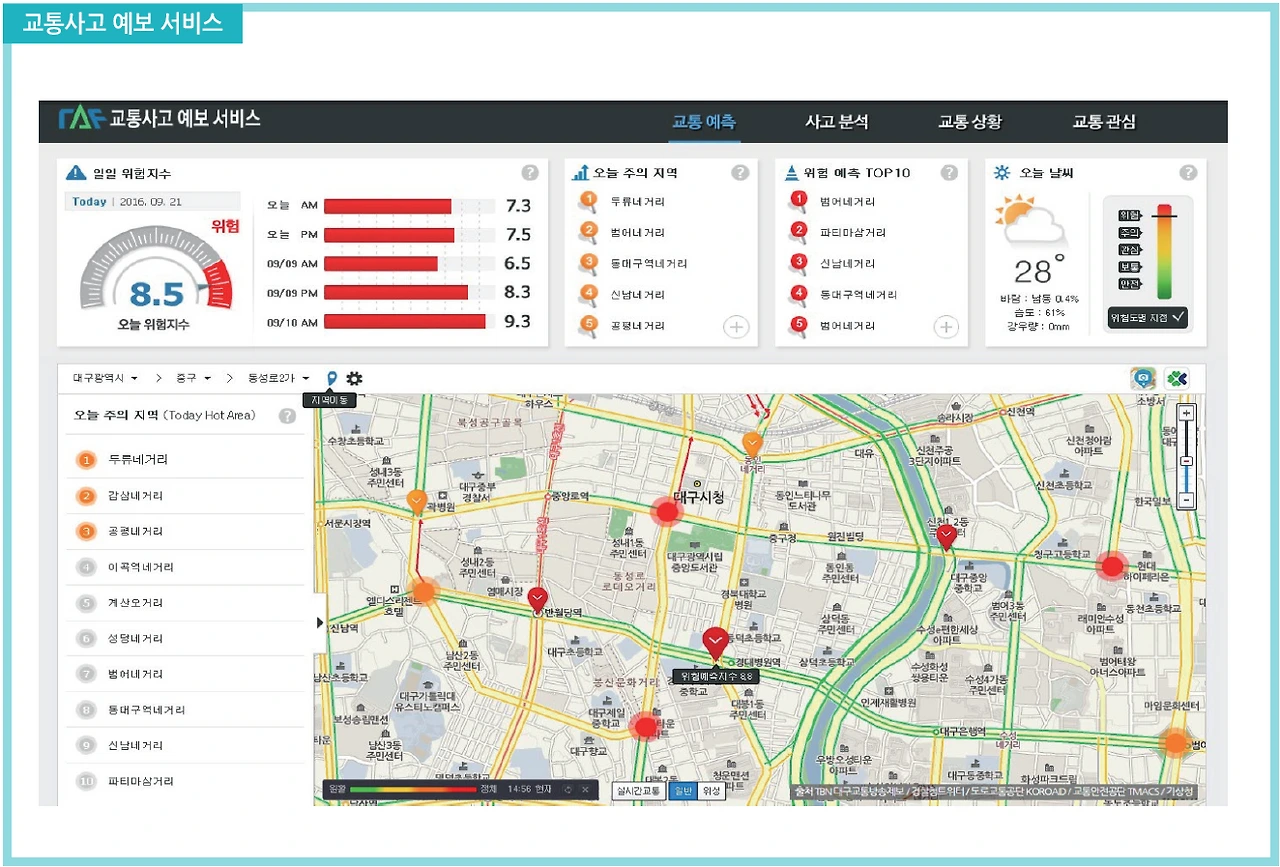The image size is (1280, 867).
Task: Close the traffic congestion legend bar
Action: (586, 789)
